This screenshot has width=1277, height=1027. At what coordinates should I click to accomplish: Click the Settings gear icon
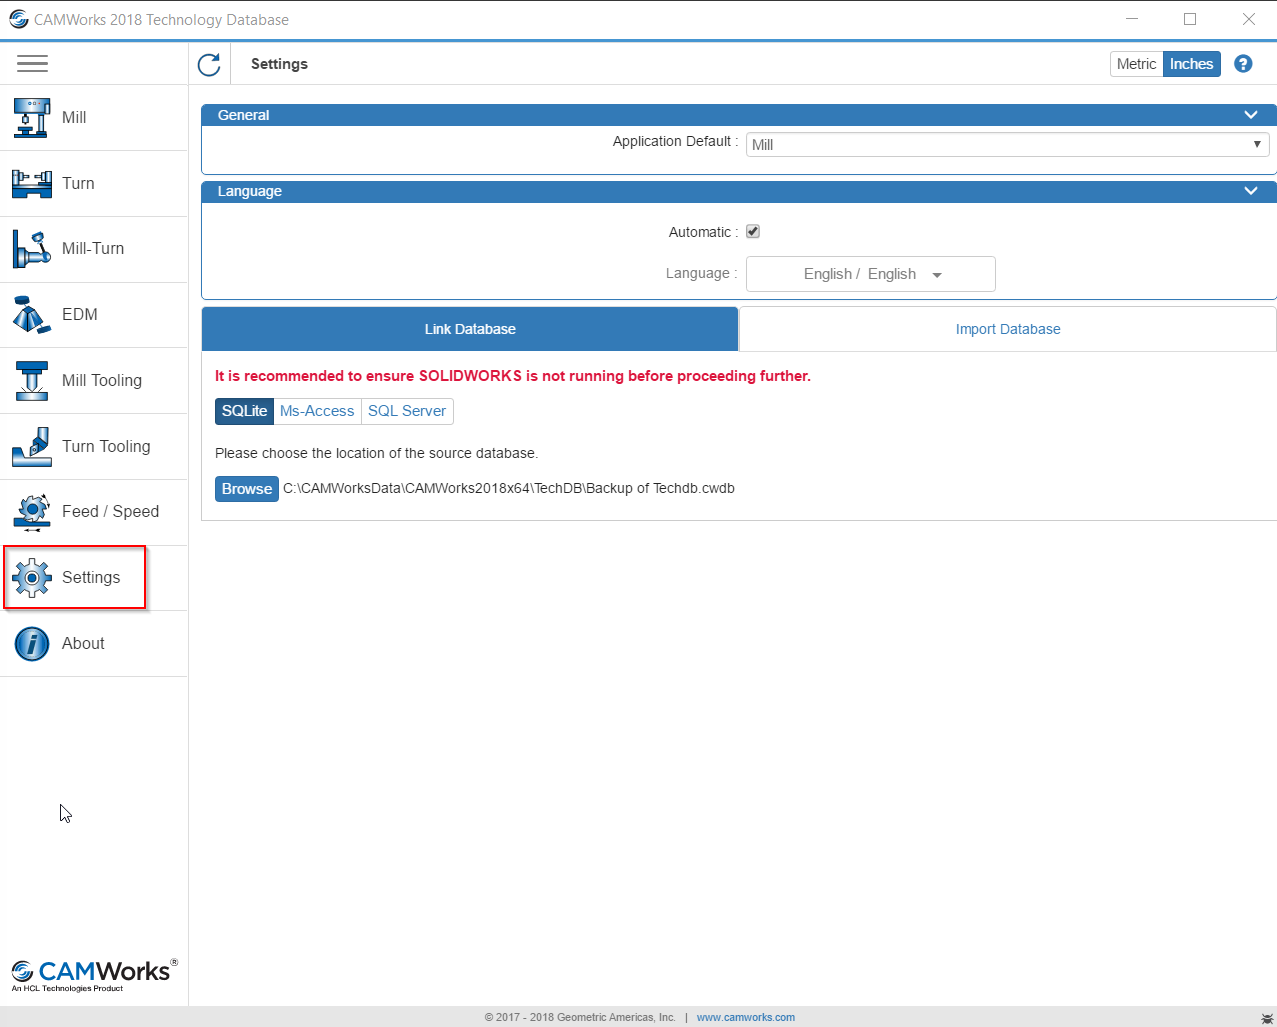coord(32,578)
